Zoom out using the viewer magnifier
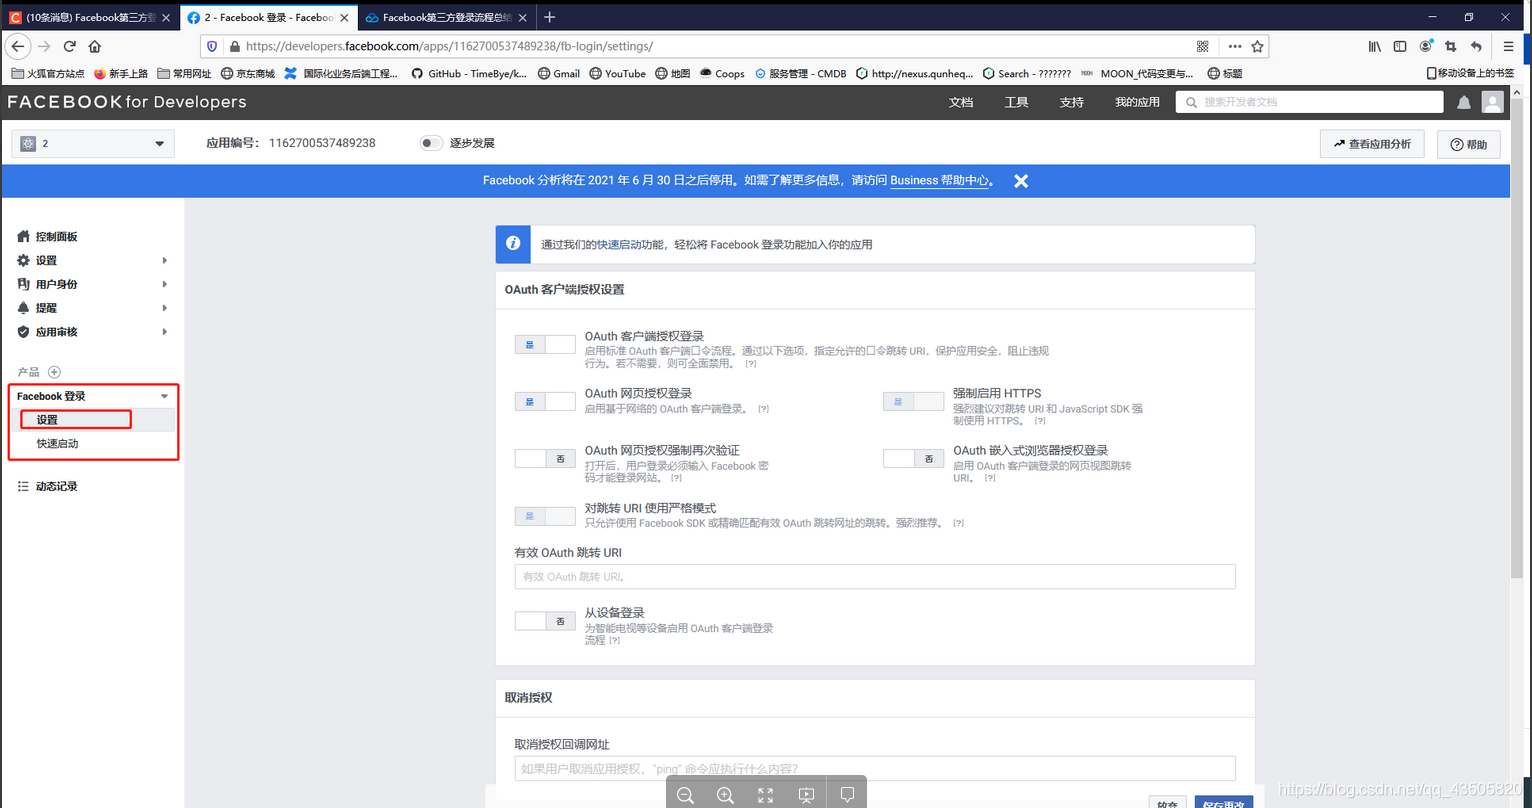1532x808 pixels. tap(685, 795)
